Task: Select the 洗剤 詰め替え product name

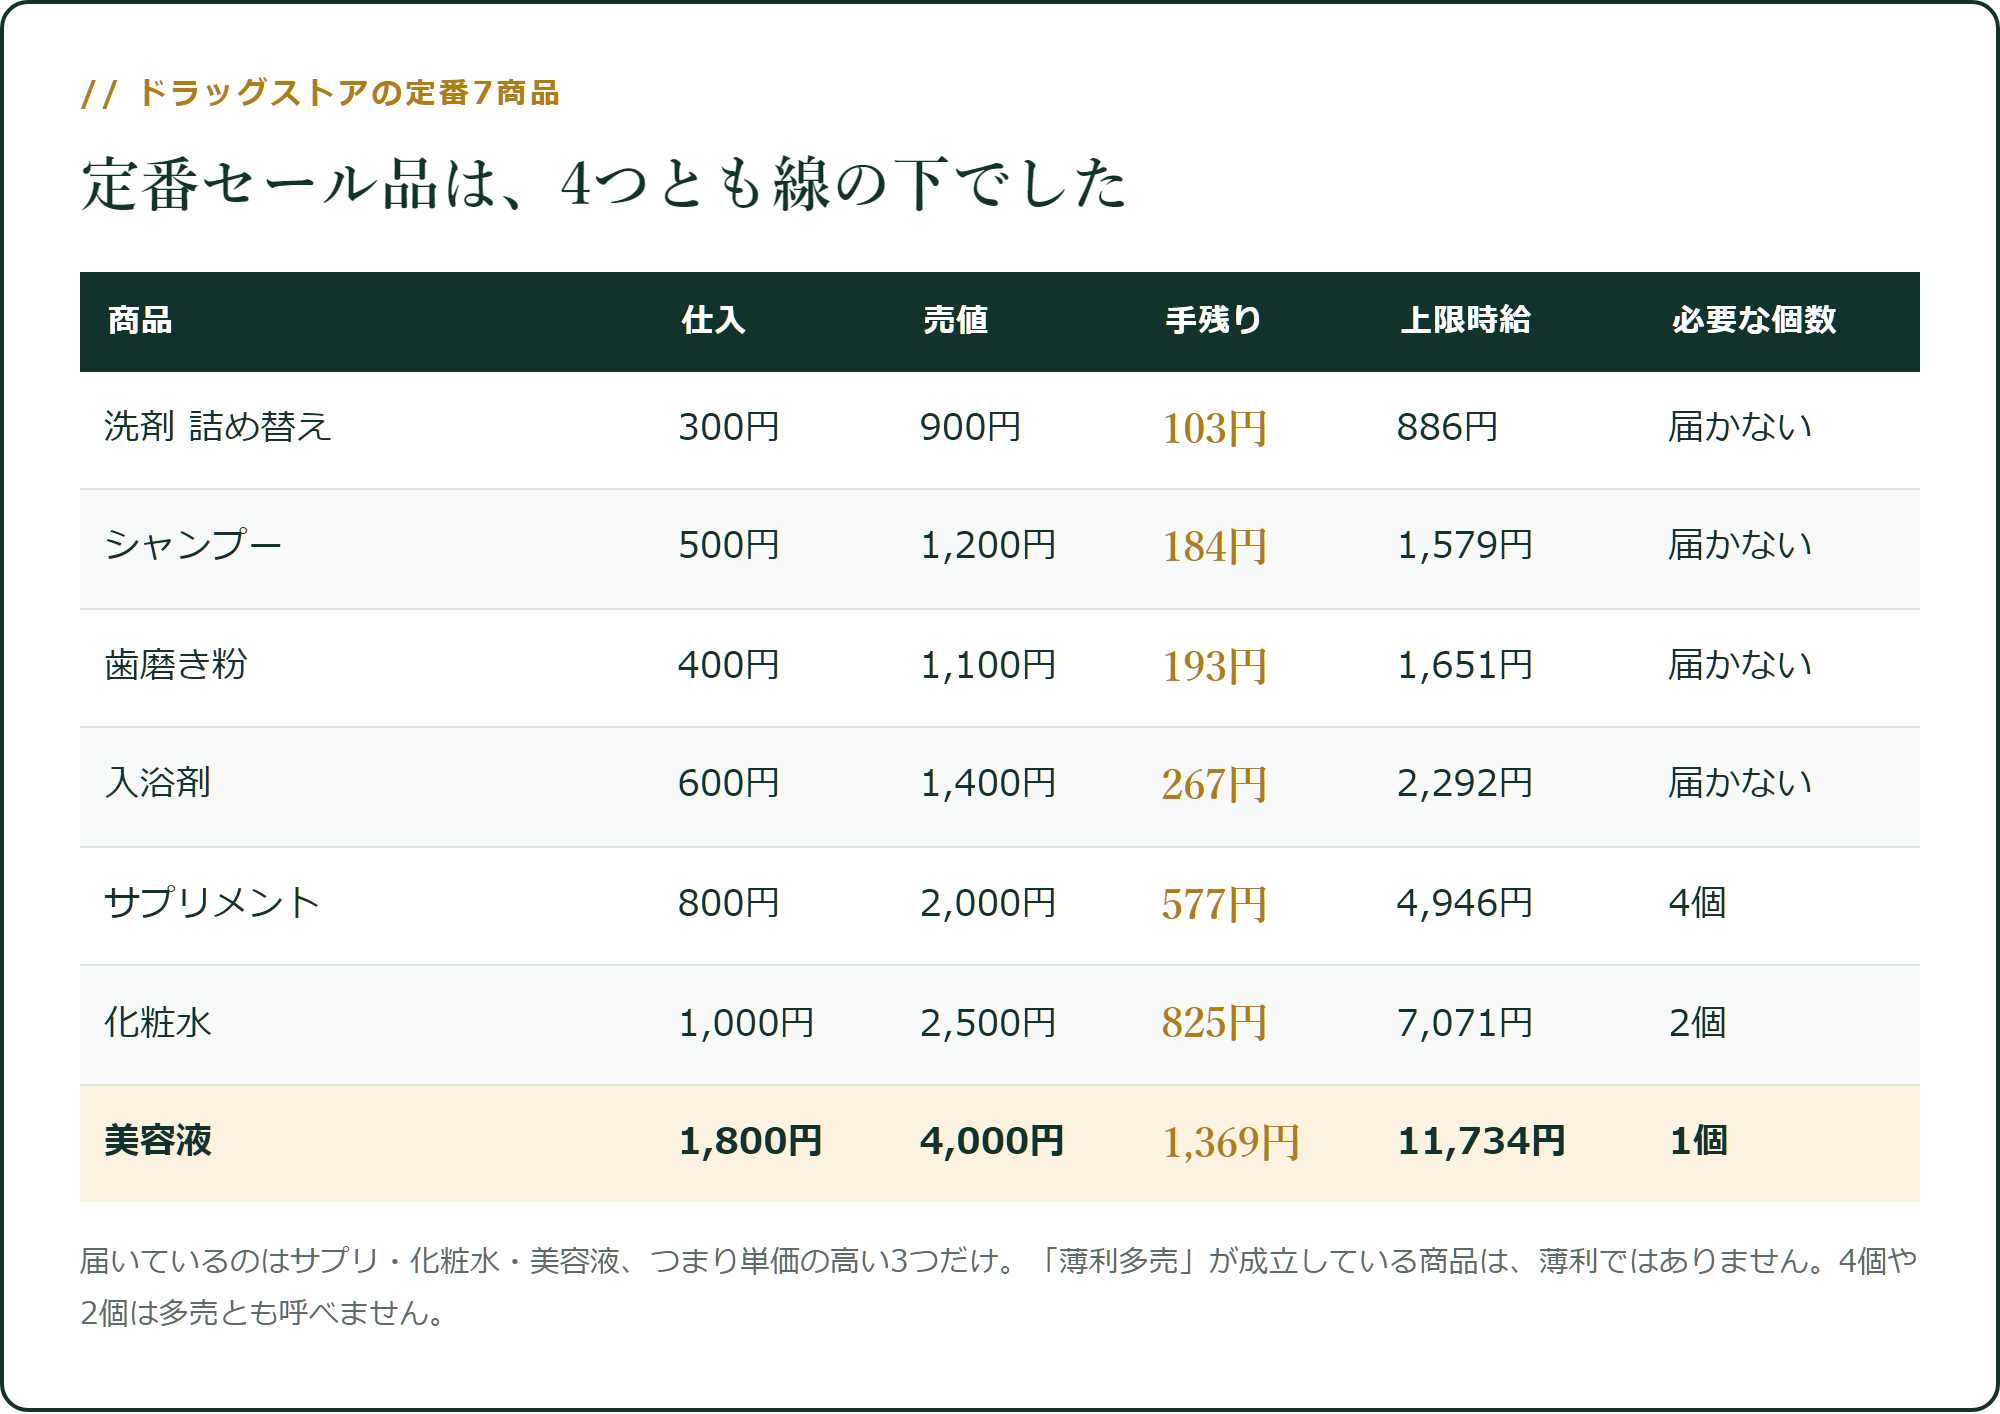Action: click(217, 427)
